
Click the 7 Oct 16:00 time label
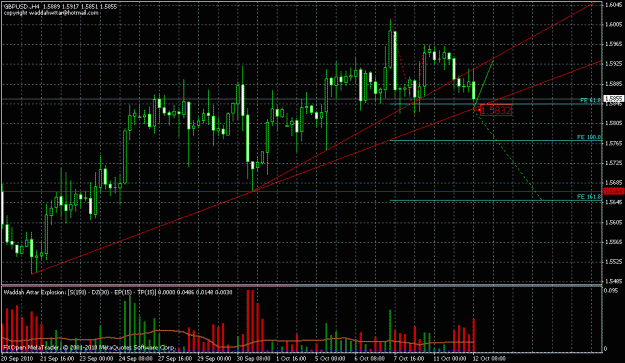(x=409, y=359)
